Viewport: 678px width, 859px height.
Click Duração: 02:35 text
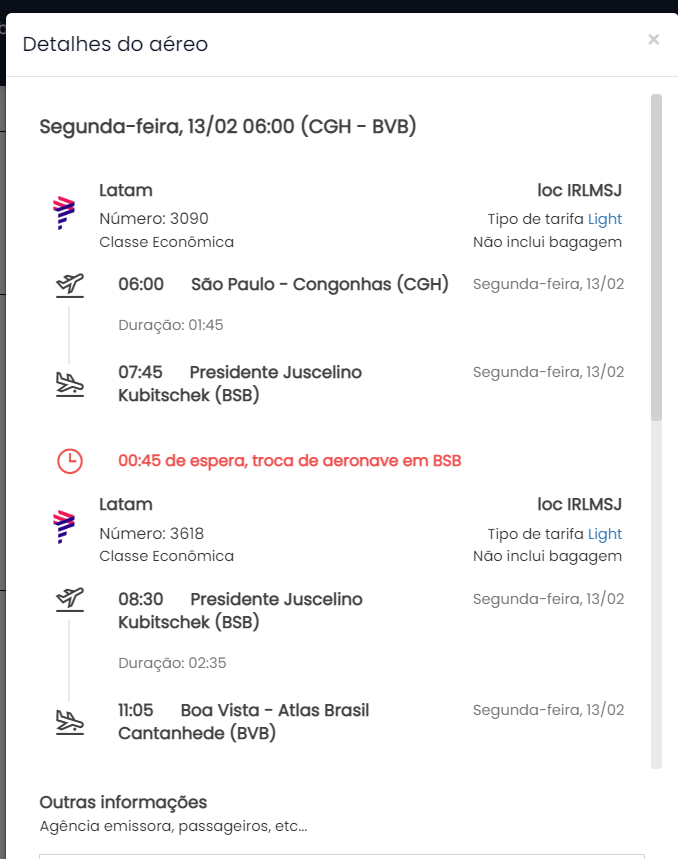172,663
